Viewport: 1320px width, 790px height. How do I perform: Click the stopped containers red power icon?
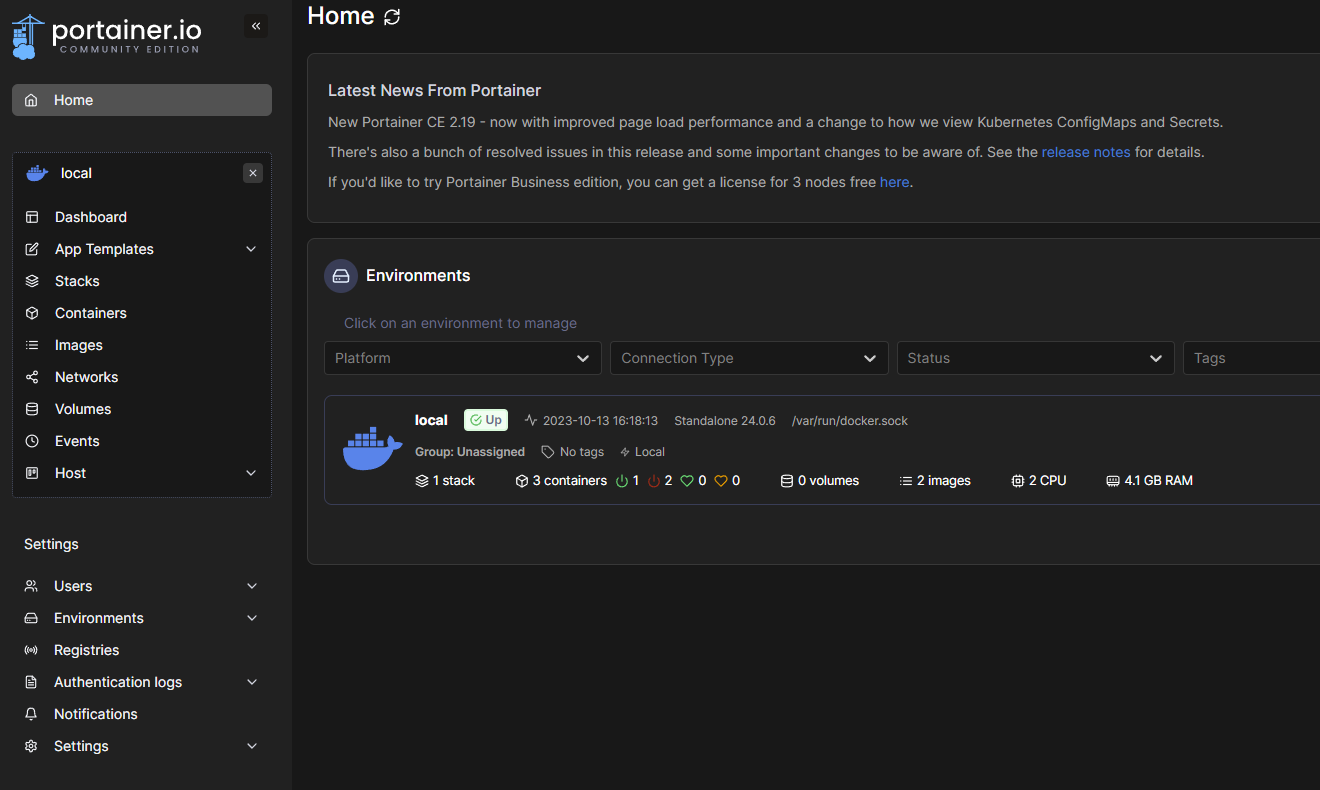(654, 481)
